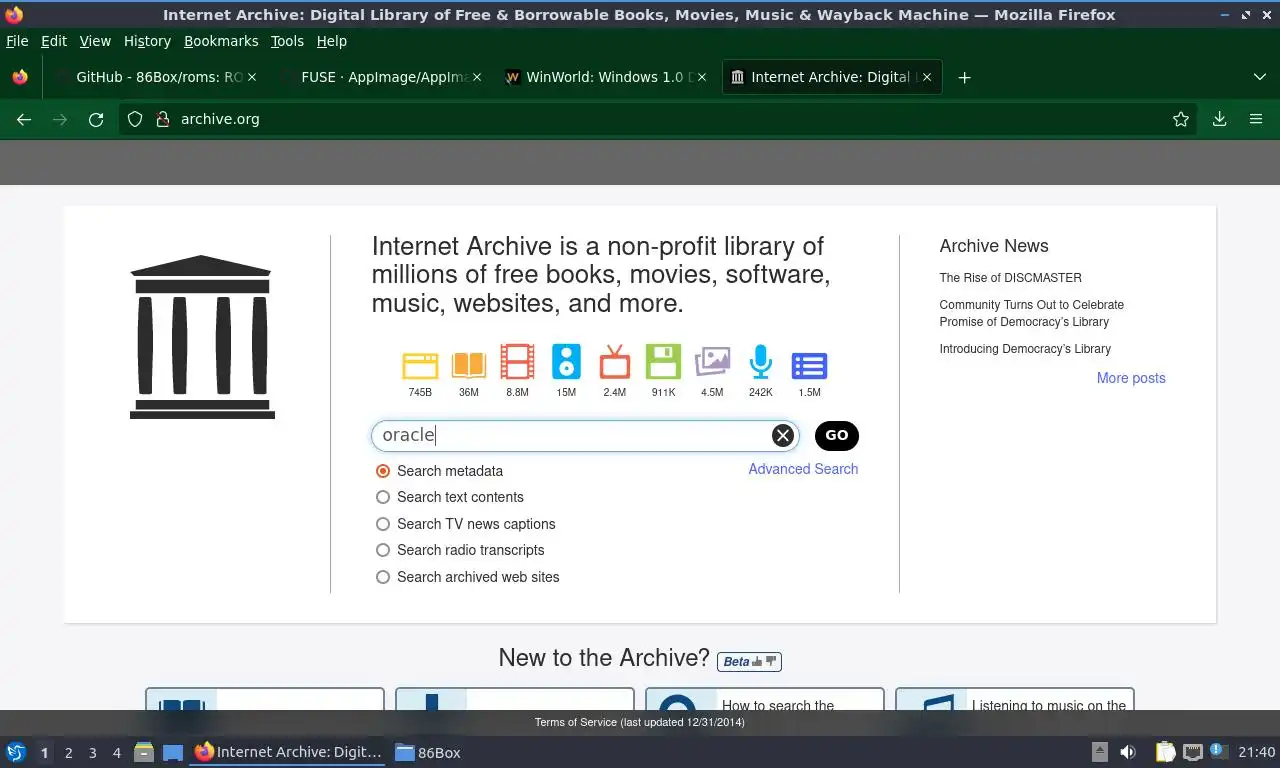This screenshot has width=1280, height=768.
Task: Open the History menu
Action: [x=147, y=41]
